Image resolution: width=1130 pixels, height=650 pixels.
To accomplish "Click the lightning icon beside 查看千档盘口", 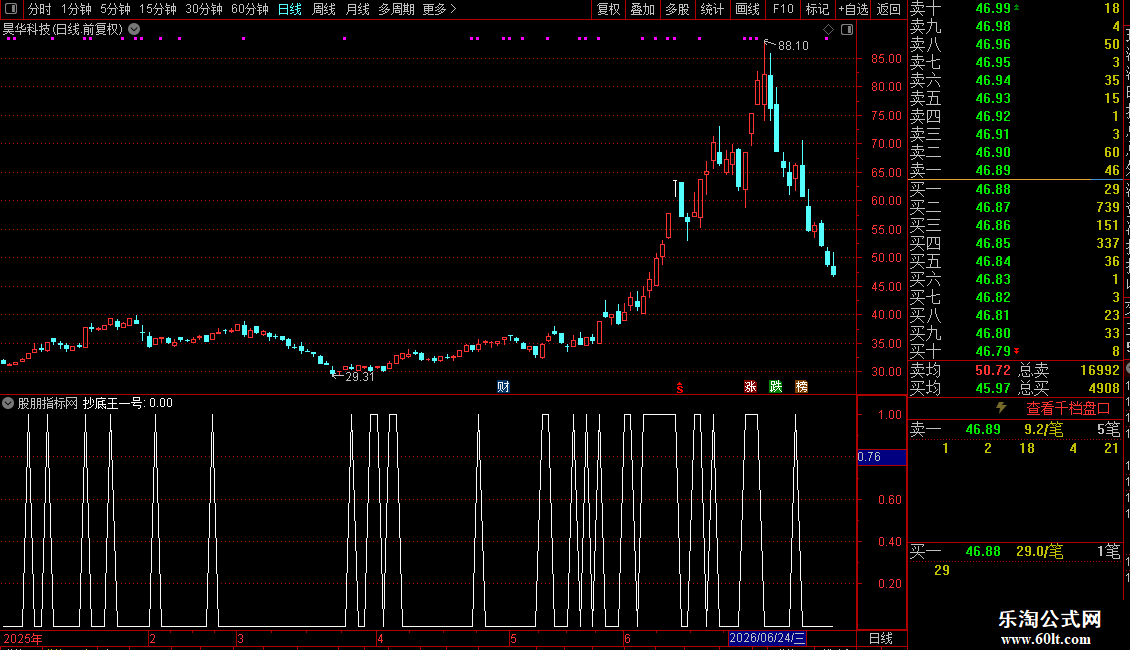I will pos(1001,408).
